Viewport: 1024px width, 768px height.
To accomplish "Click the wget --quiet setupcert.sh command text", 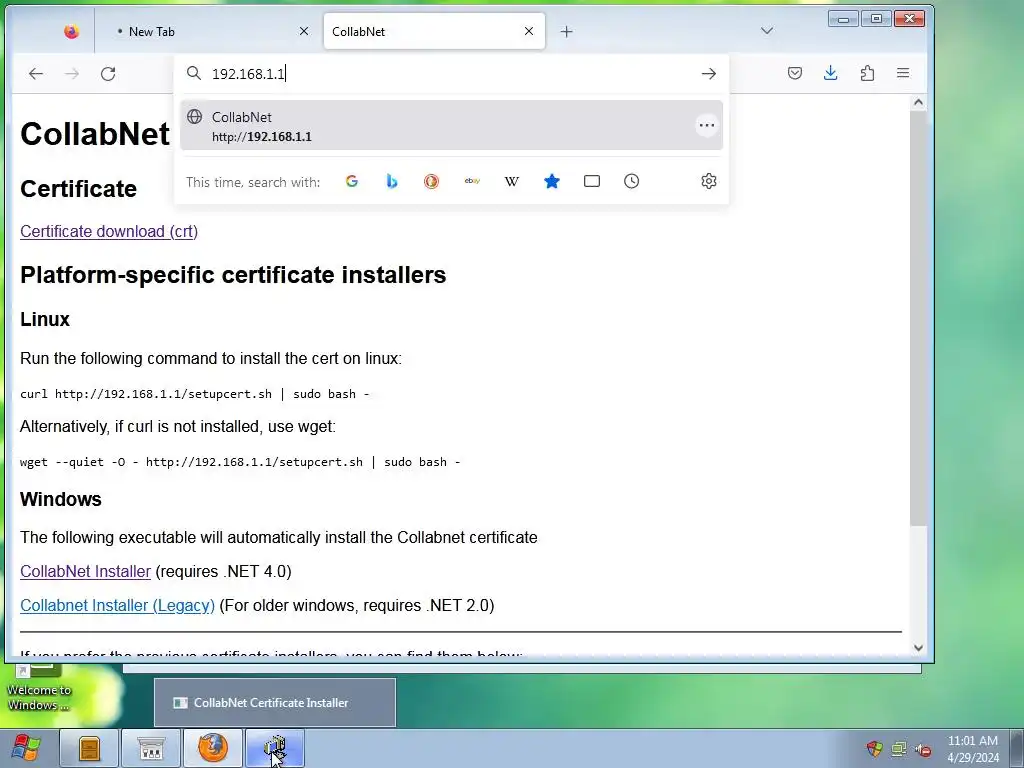I will click(240, 462).
